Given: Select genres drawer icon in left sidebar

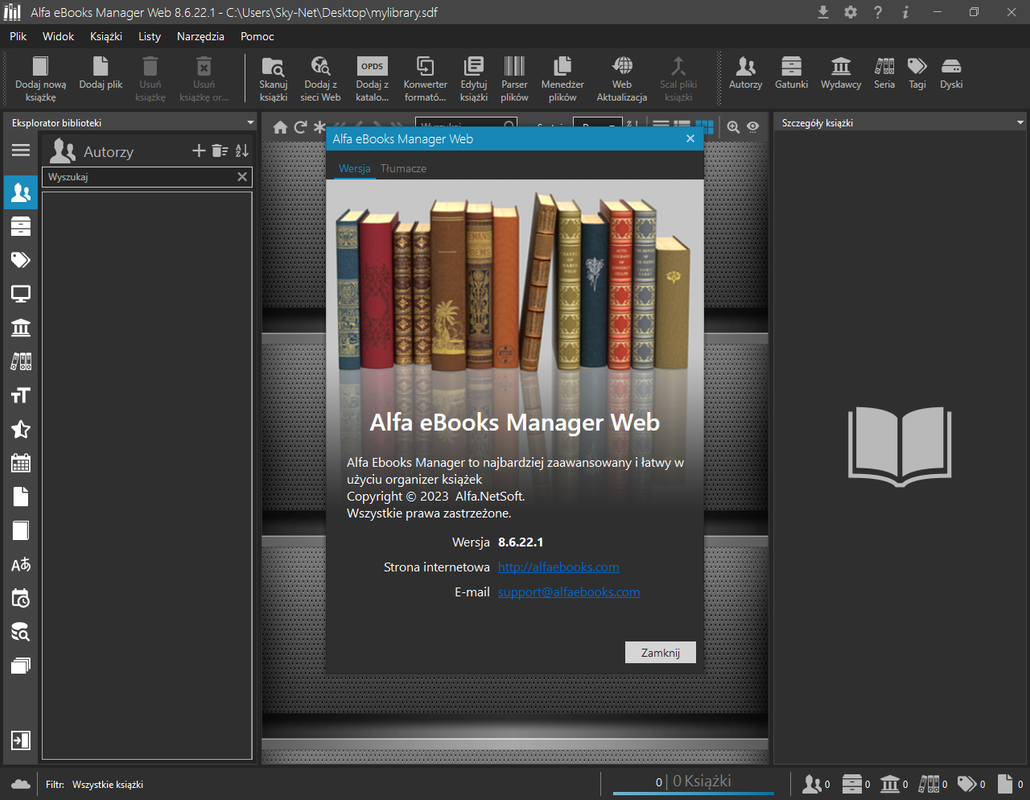Looking at the screenshot, I should tap(20, 227).
